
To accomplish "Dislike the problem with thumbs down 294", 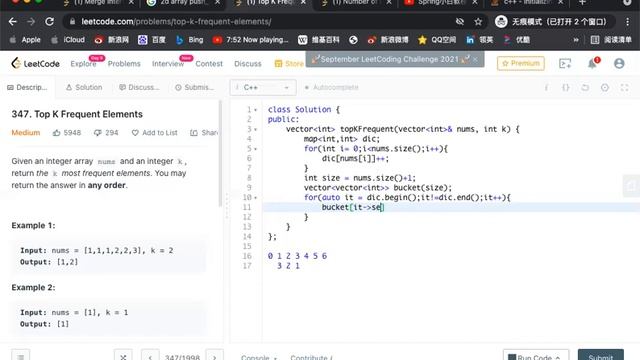I will point(106,133).
